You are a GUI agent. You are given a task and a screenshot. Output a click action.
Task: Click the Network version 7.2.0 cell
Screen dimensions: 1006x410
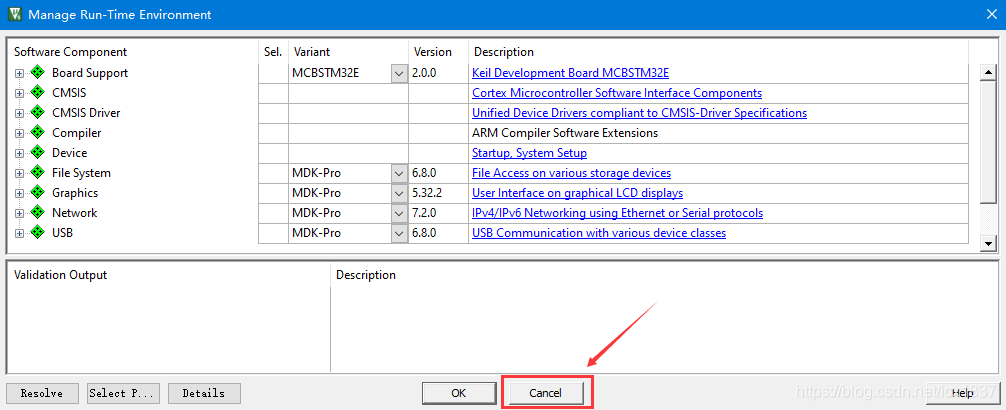pos(438,213)
